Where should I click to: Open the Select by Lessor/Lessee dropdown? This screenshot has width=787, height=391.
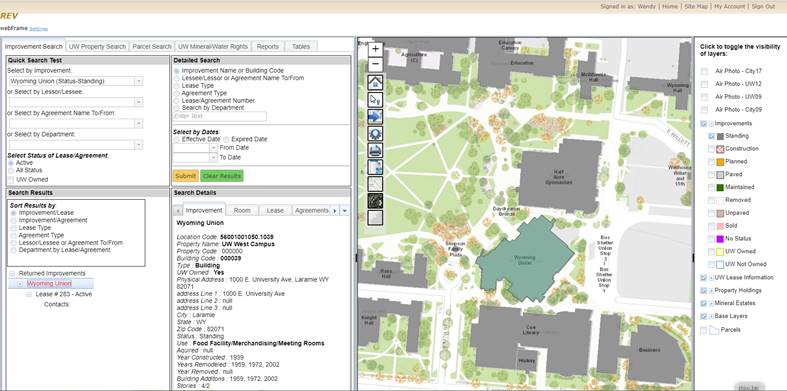(139, 102)
